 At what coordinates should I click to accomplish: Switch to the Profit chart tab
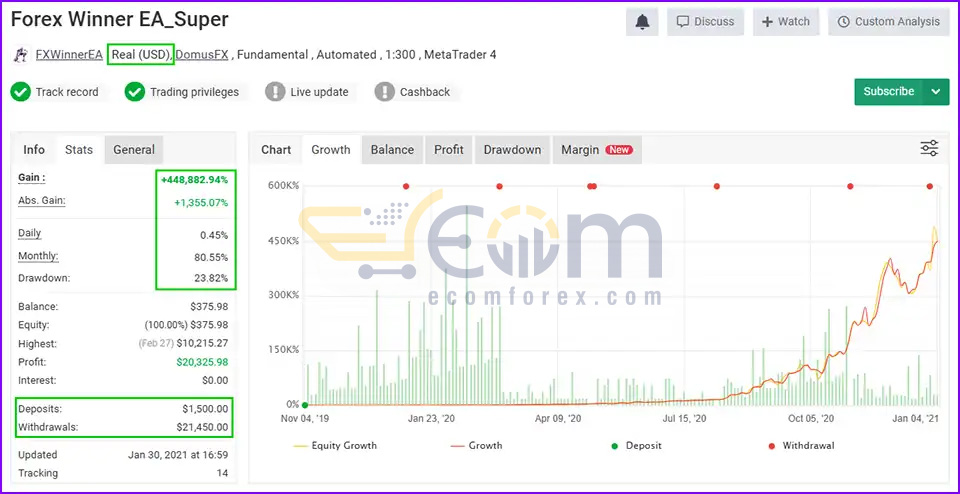point(449,150)
